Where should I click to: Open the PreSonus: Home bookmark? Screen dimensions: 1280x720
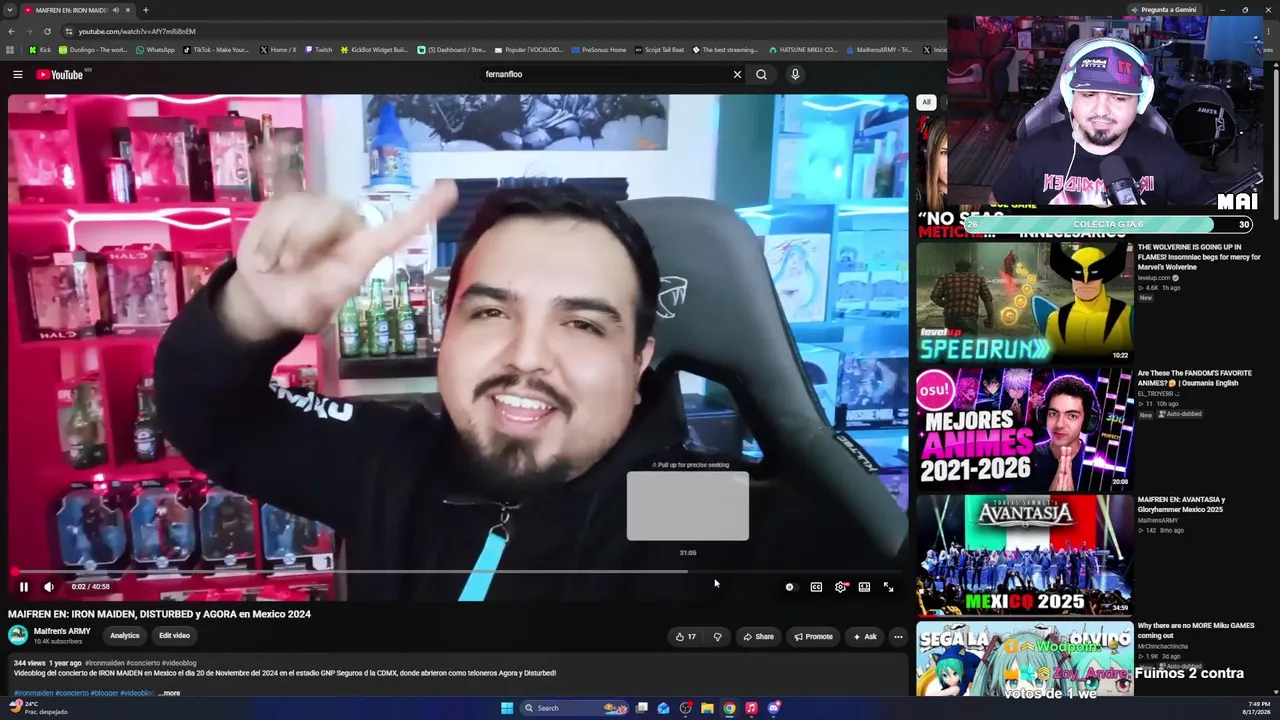coord(598,50)
